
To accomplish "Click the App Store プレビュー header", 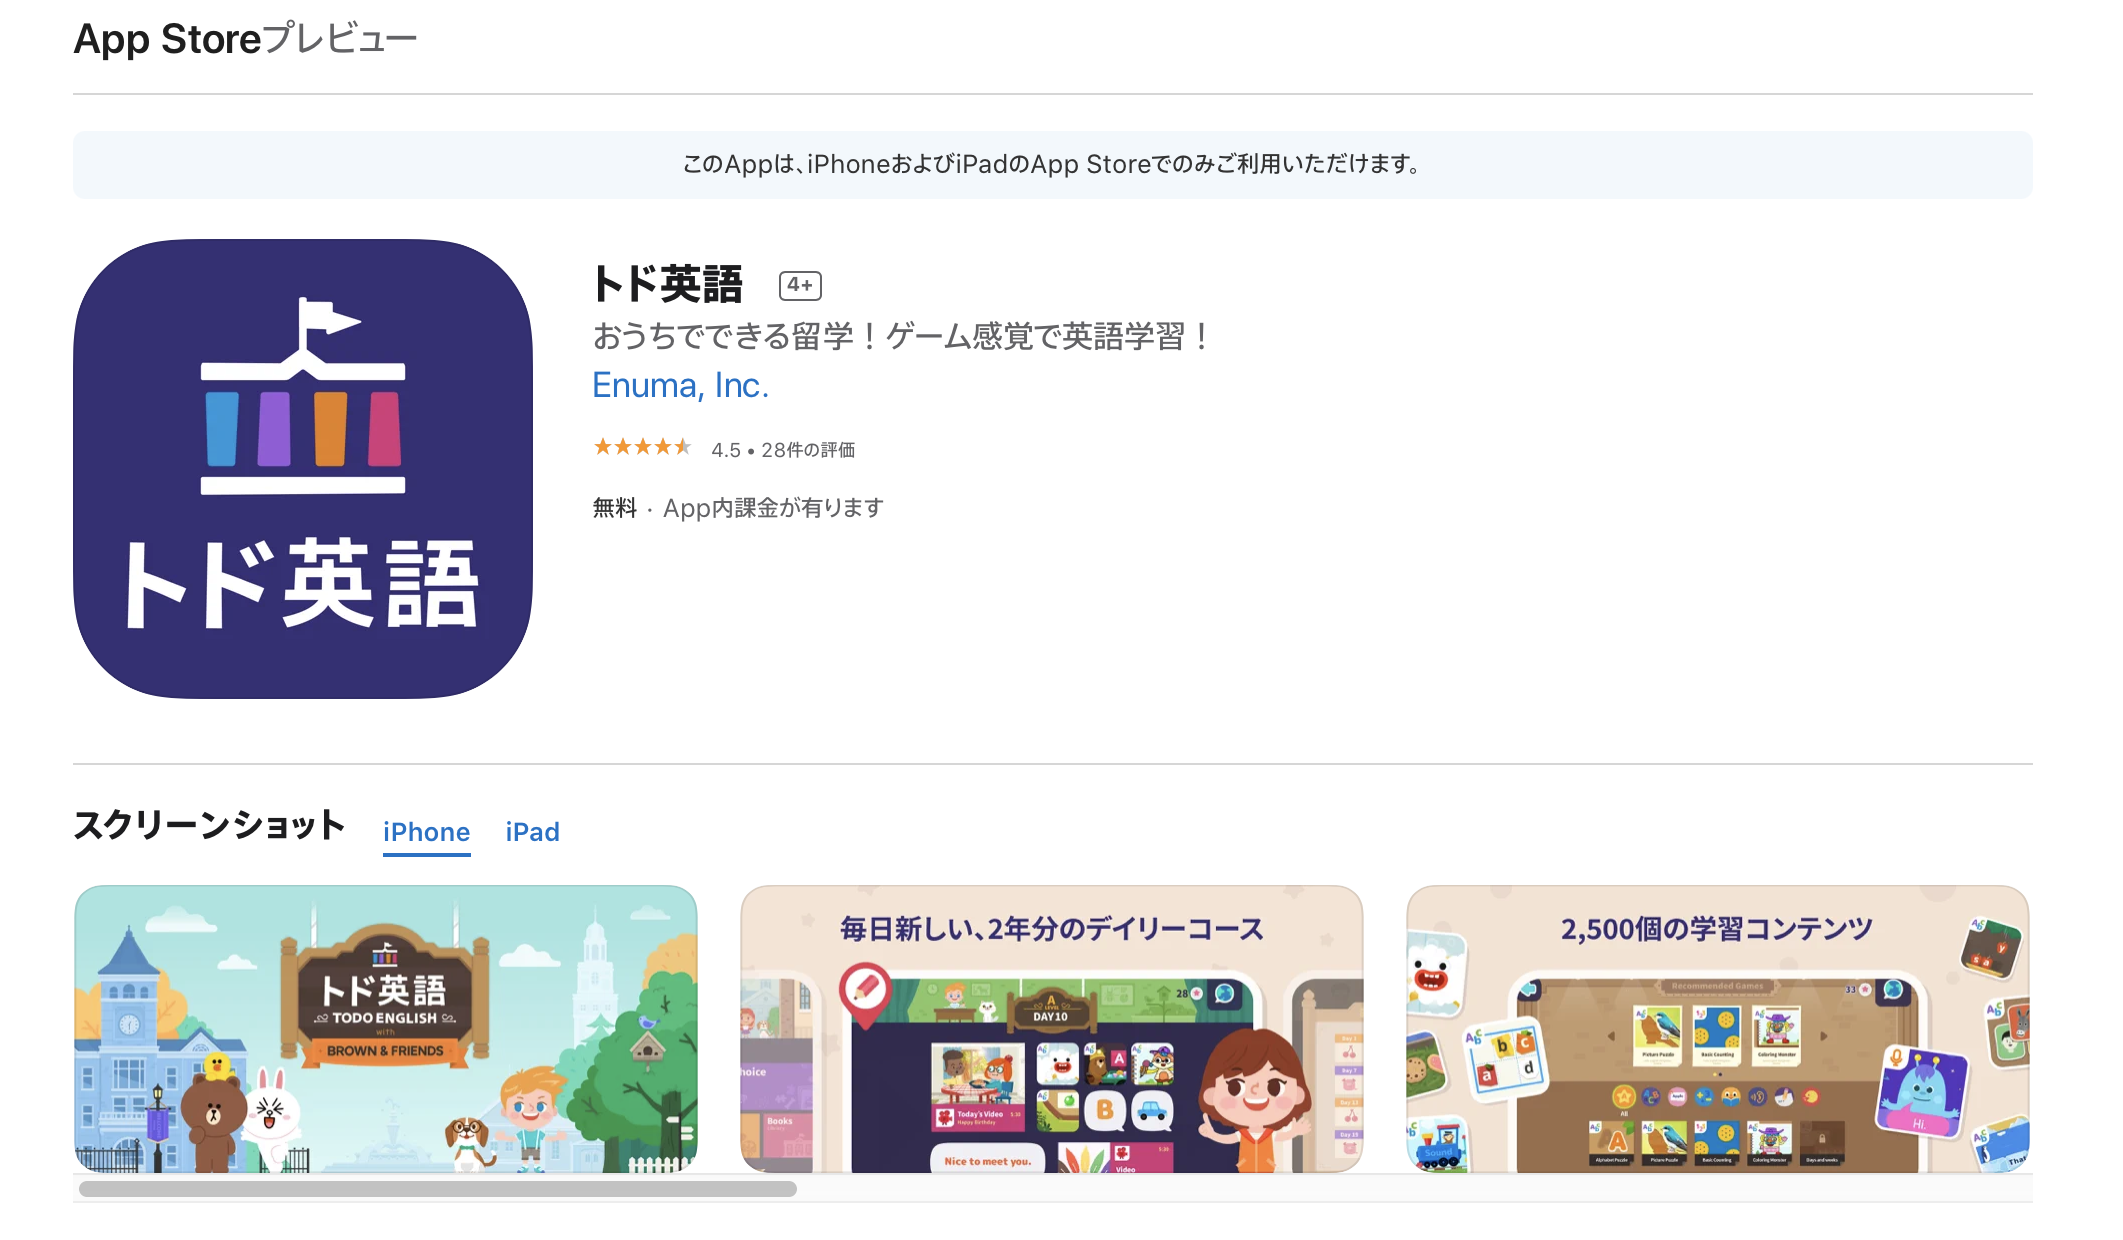I will tap(245, 39).
